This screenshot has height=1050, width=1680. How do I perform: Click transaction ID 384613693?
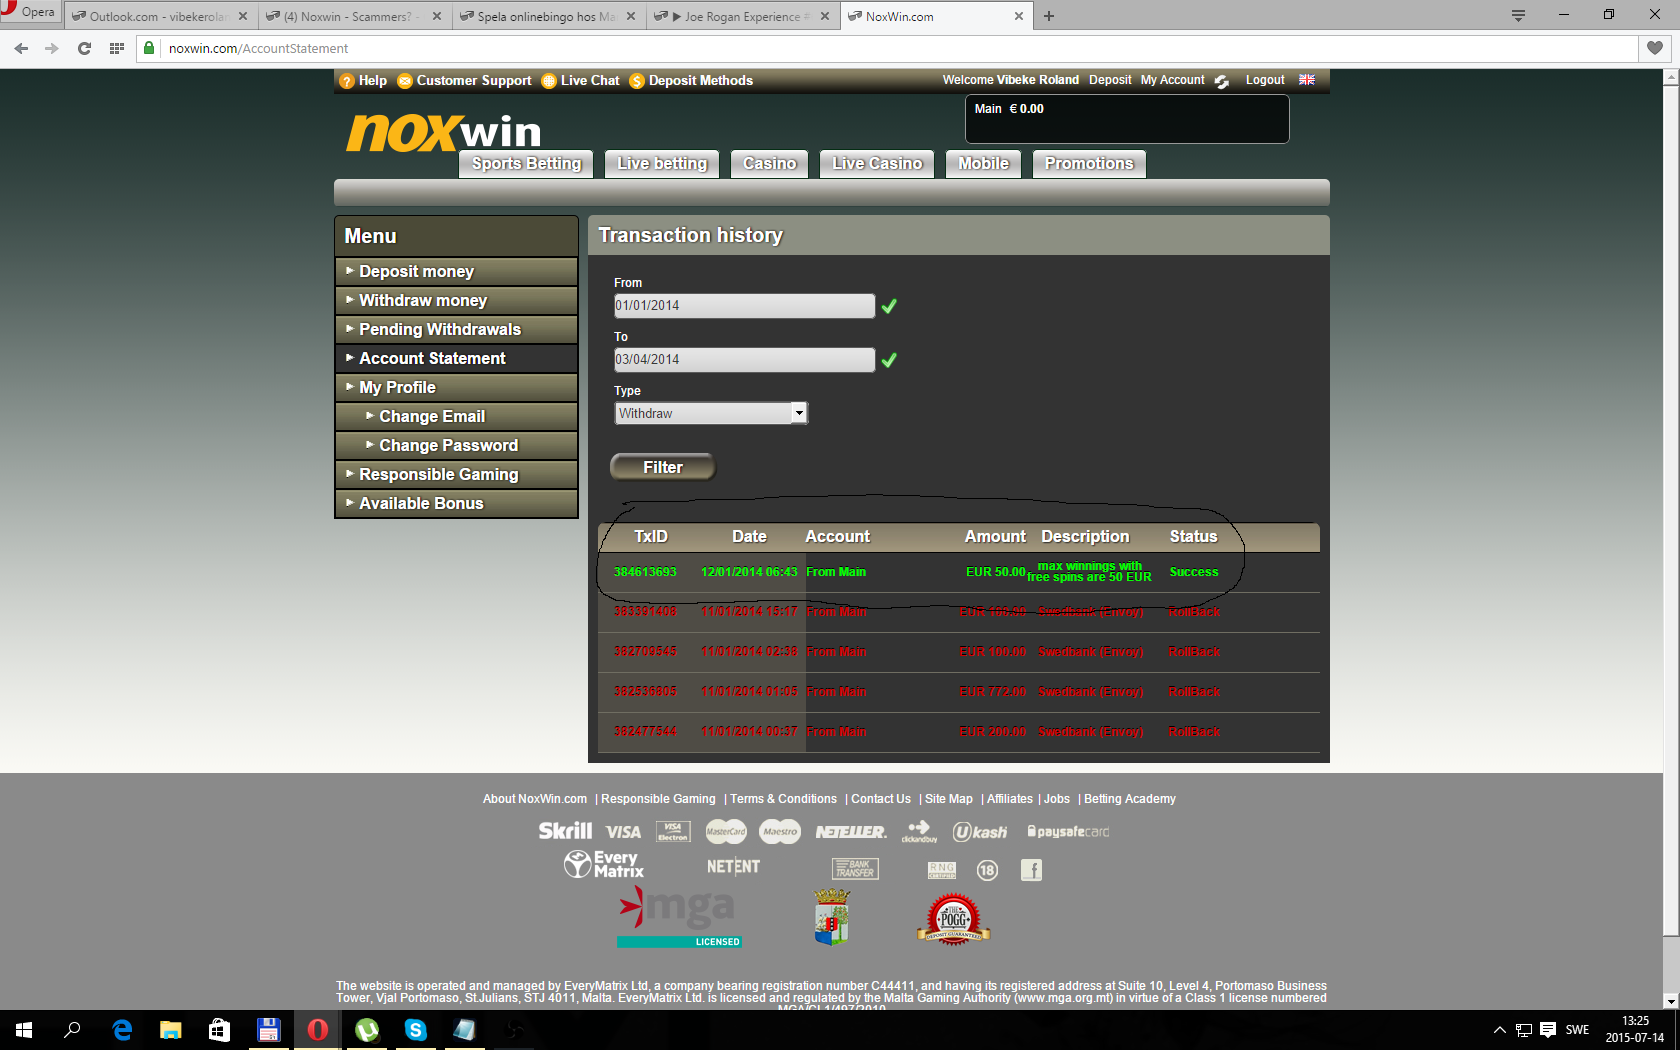[x=645, y=572]
